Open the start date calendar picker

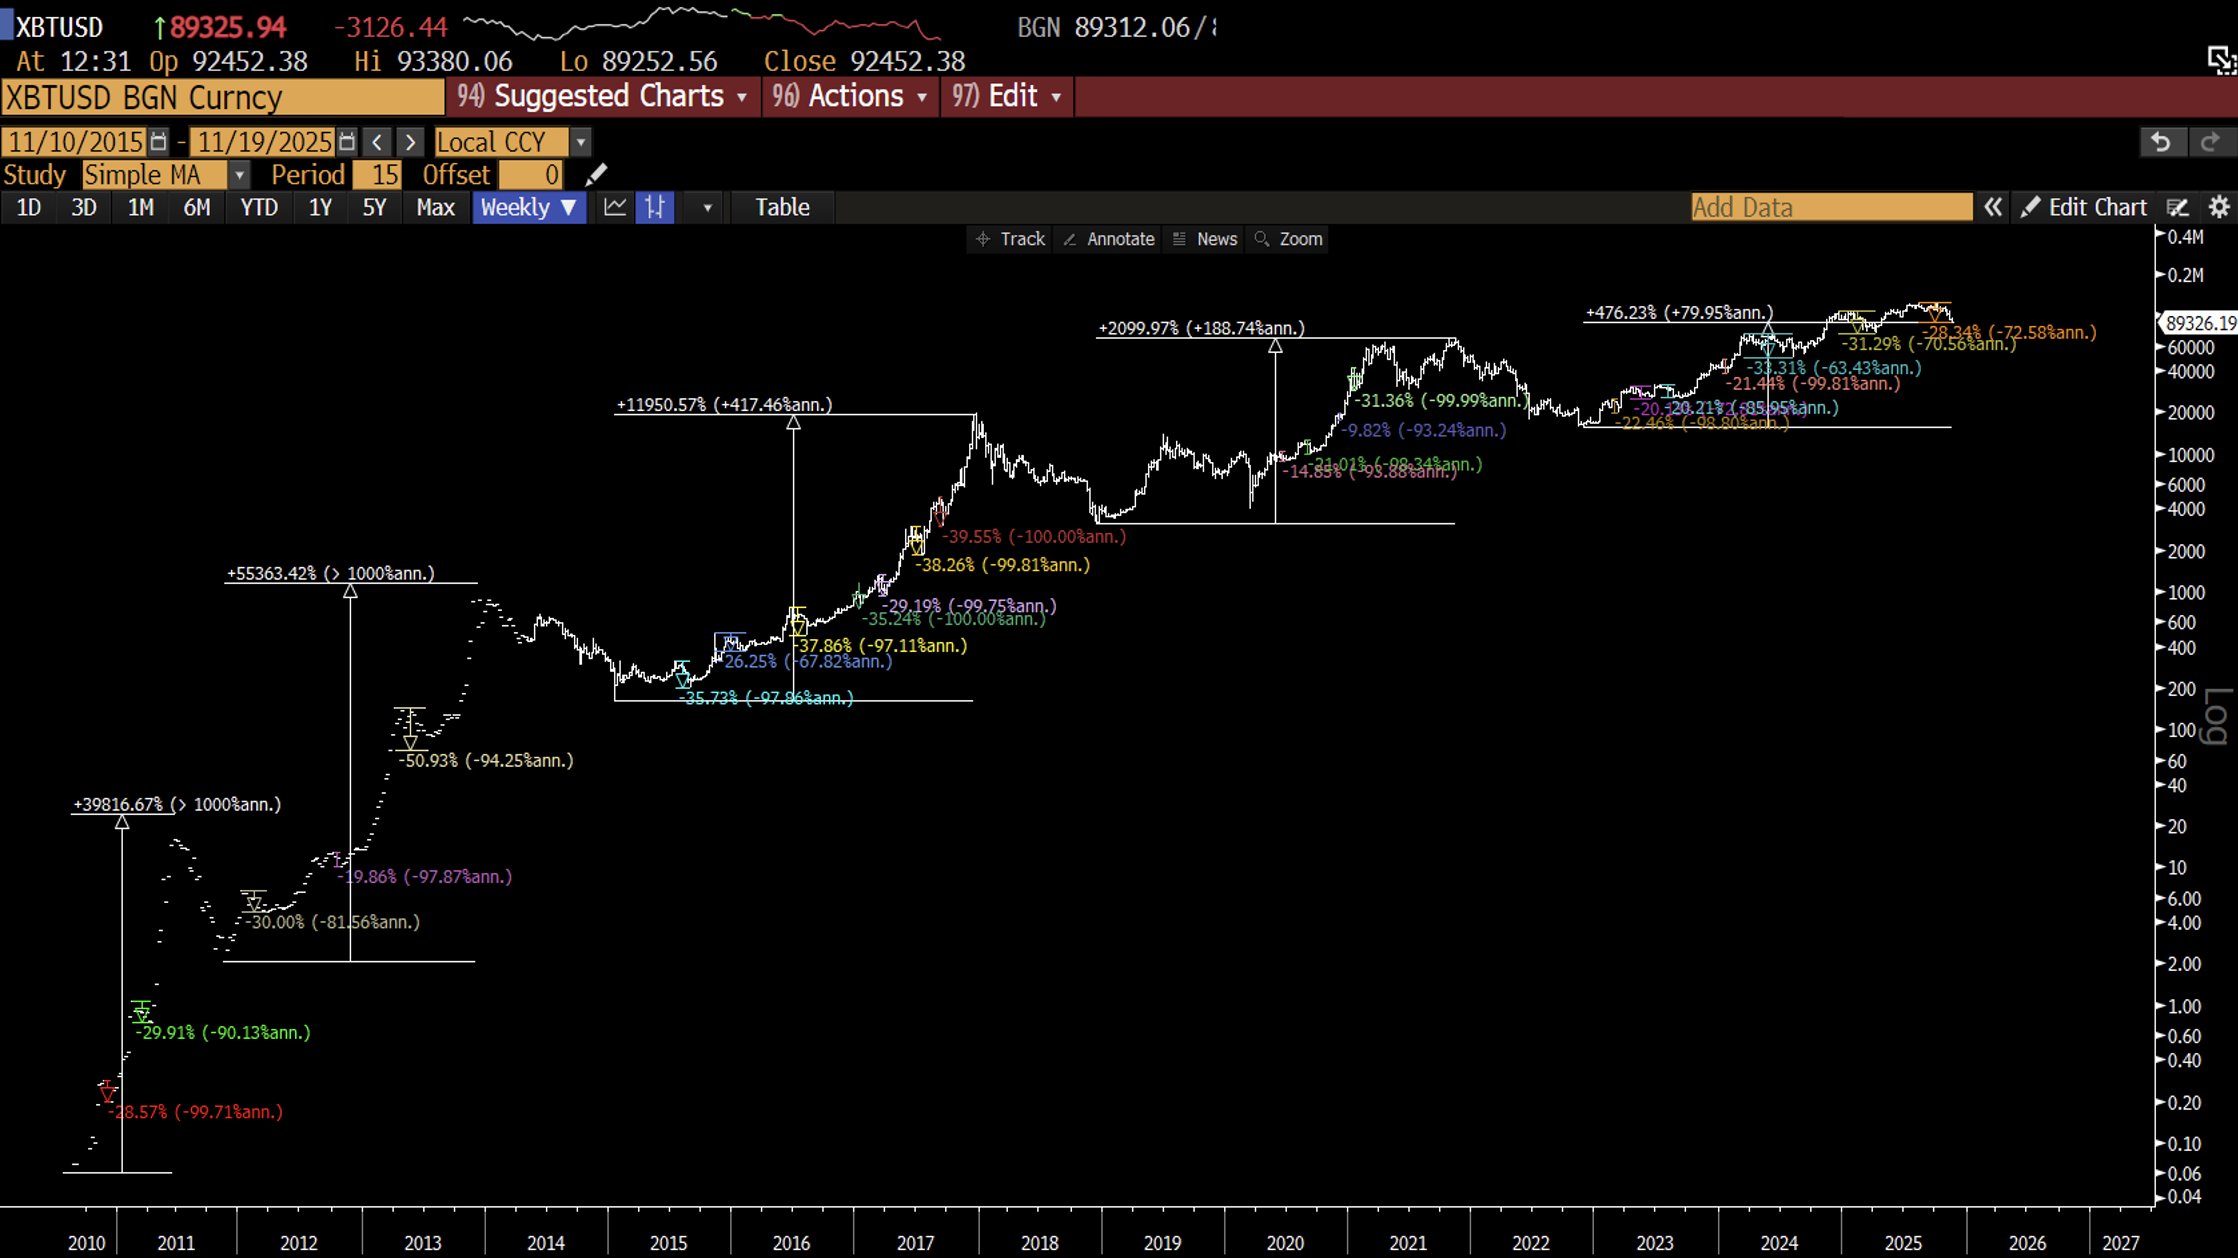(x=158, y=142)
